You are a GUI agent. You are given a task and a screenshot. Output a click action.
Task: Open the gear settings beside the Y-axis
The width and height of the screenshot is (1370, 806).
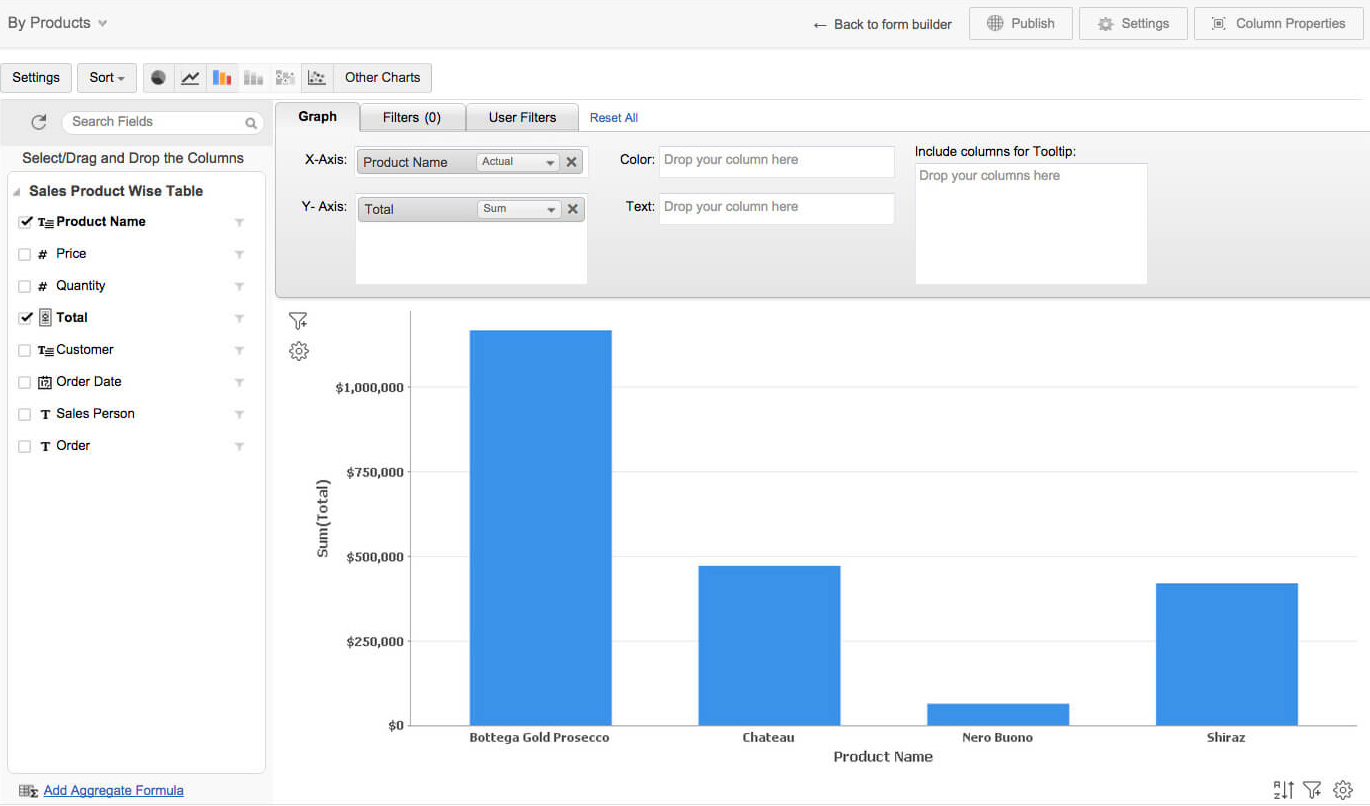[298, 351]
